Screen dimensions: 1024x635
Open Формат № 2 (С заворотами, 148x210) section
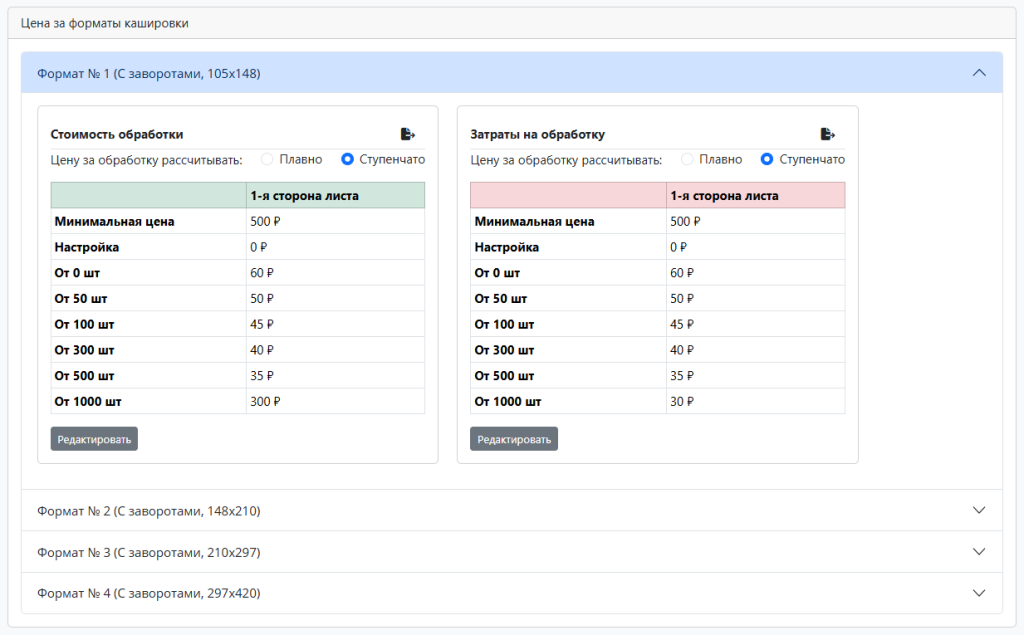(148, 511)
